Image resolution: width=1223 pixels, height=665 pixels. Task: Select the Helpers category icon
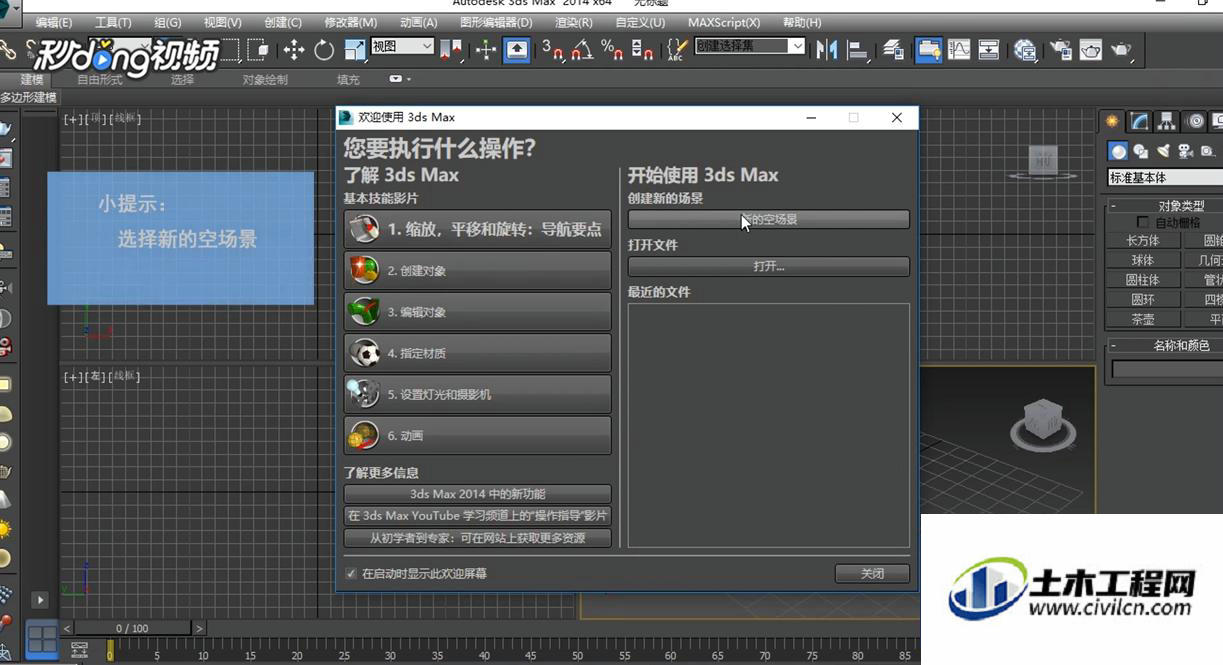[x=1208, y=152]
